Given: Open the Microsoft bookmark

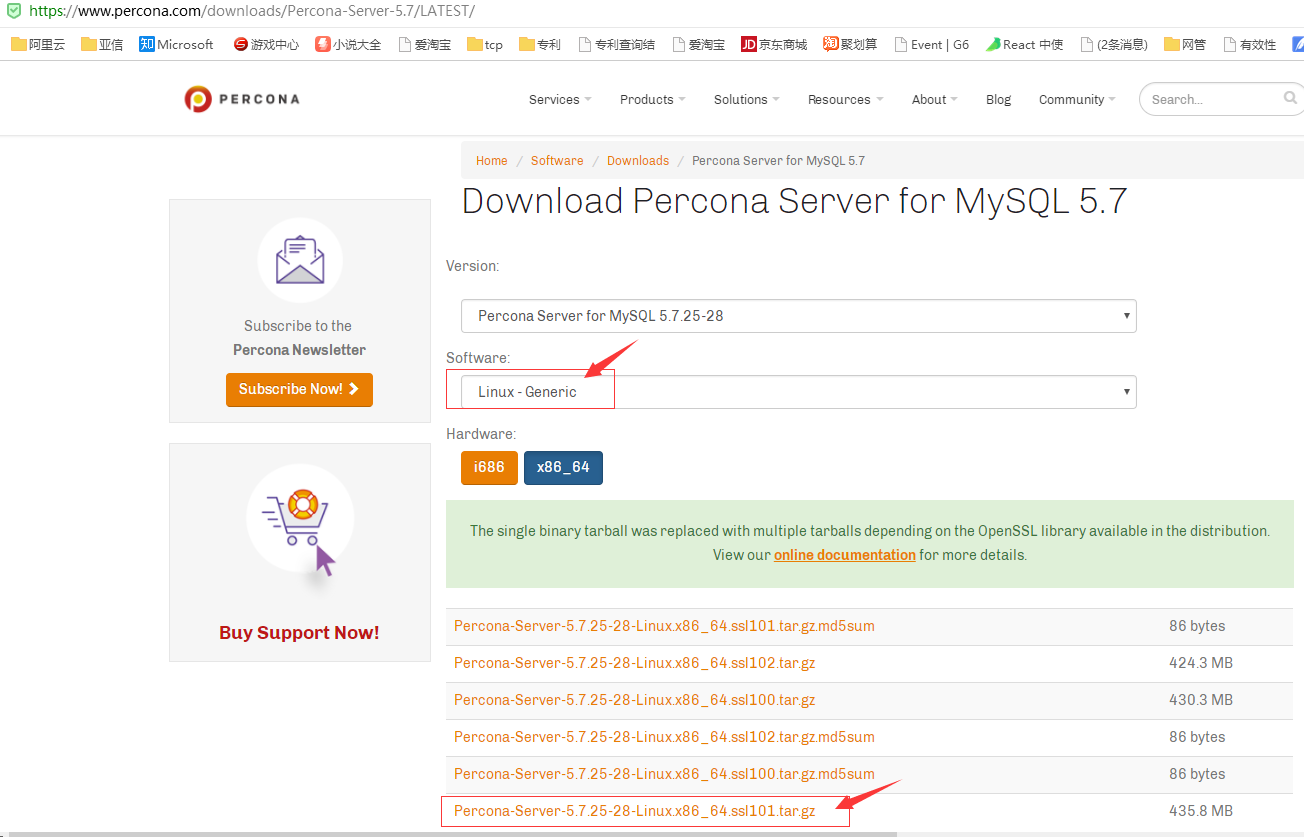Looking at the screenshot, I should (x=176, y=44).
